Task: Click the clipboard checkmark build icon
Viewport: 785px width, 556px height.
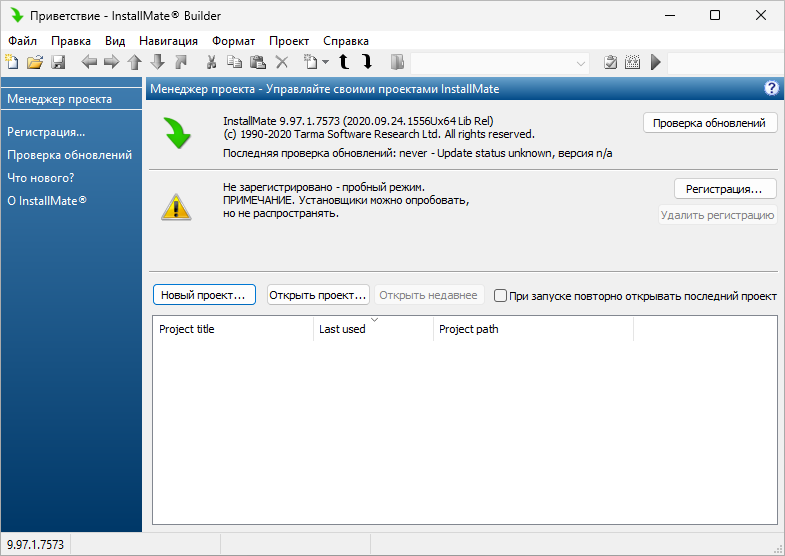Action: point(610,62)
